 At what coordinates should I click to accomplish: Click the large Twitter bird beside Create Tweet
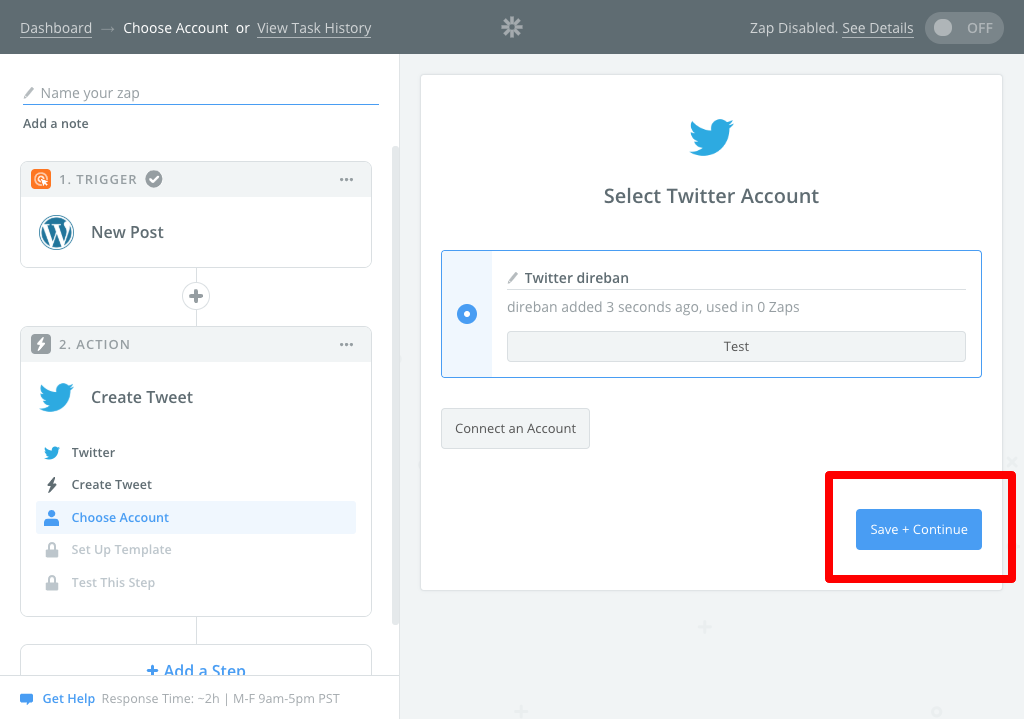[x=57, y=397]
